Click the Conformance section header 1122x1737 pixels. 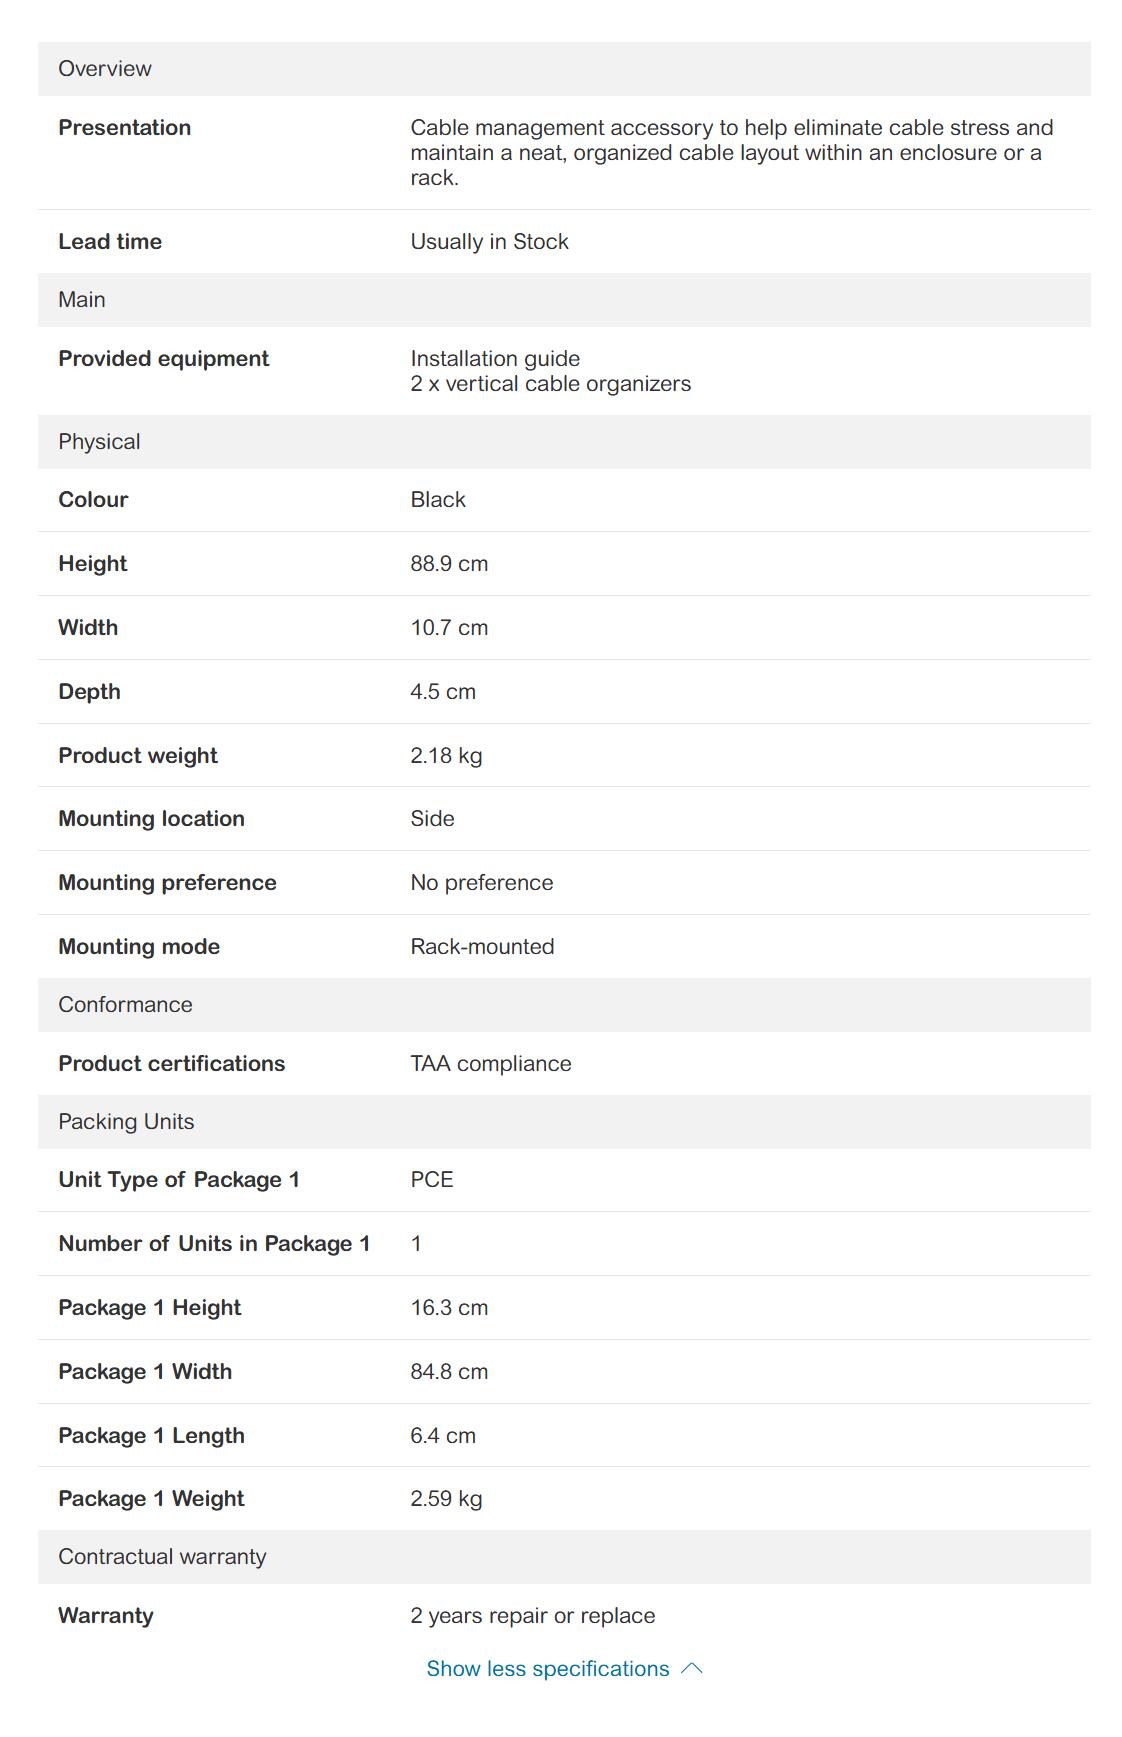coord(125,1005)
